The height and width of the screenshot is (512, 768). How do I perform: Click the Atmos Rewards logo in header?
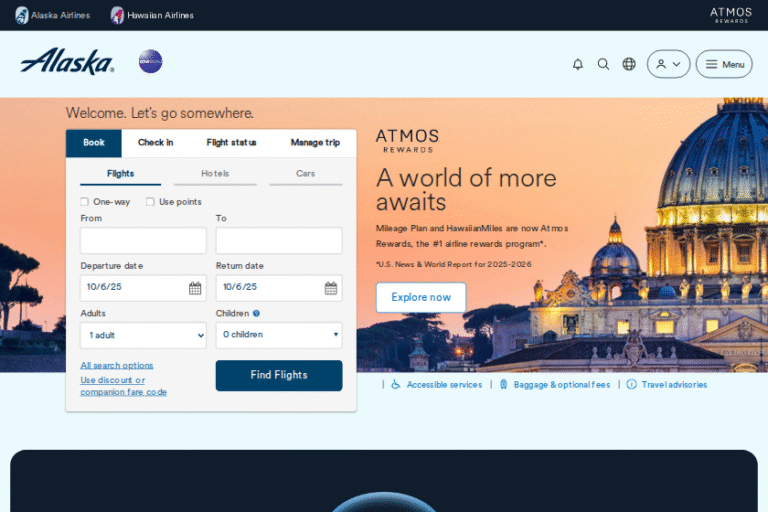(x=730, y=15)
